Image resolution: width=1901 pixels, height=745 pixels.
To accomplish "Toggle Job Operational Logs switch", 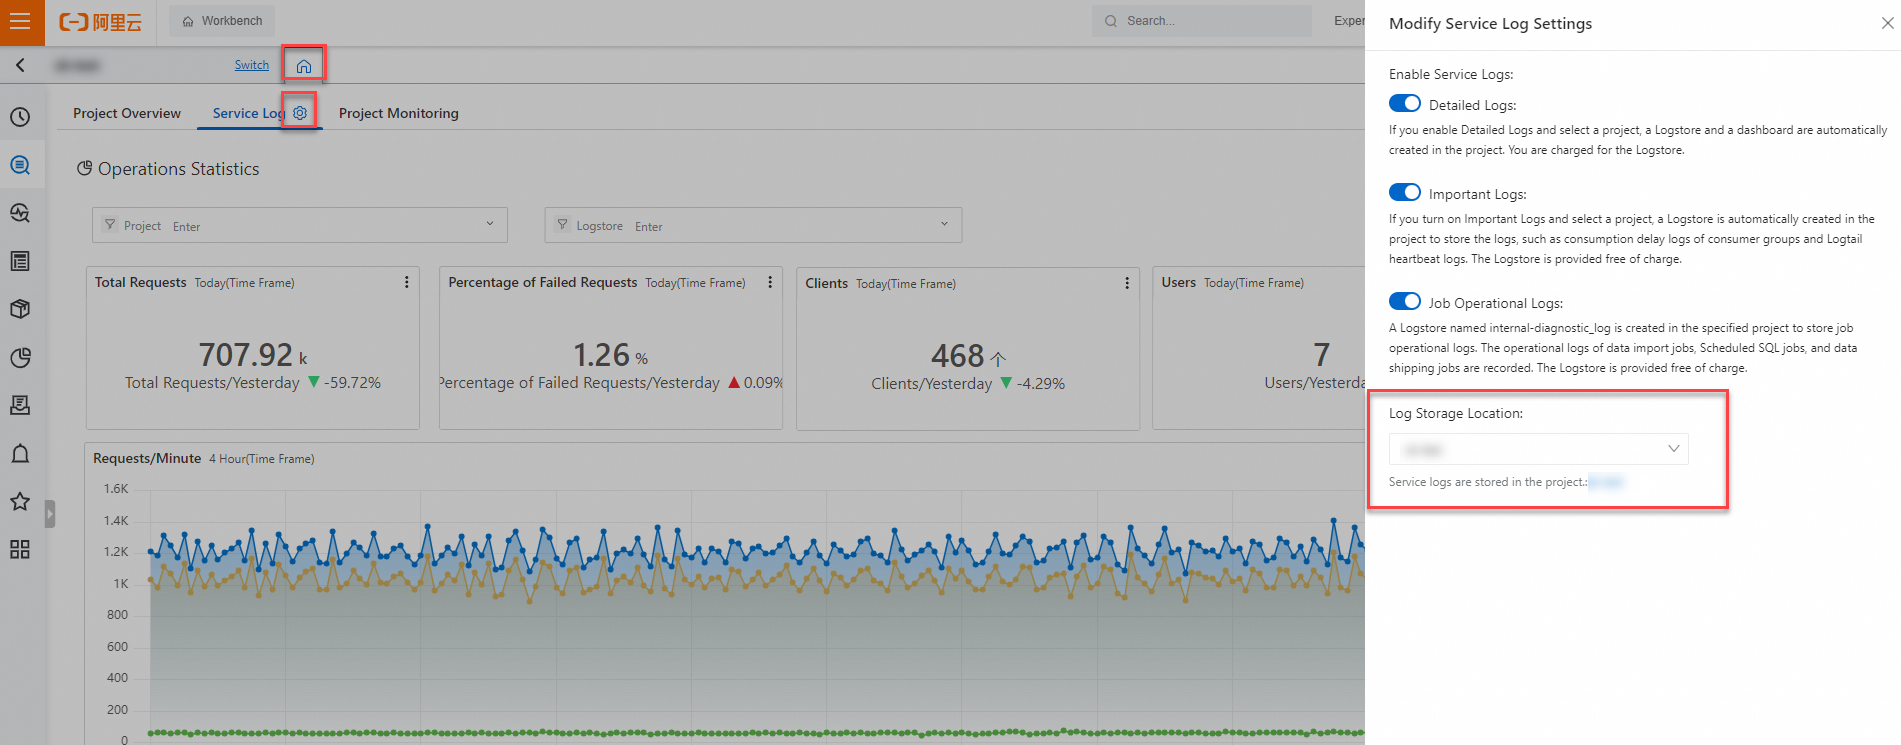I will [x=1405, y=302].
